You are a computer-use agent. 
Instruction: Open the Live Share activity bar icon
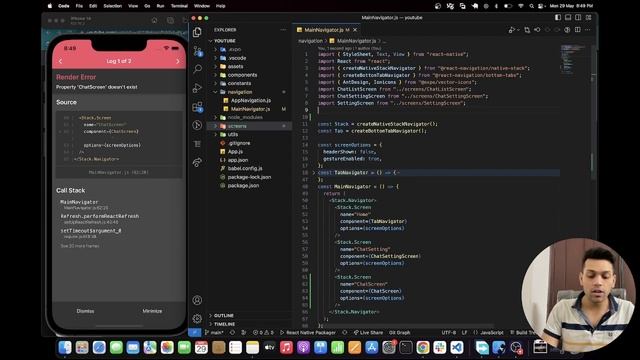point(197,162)
